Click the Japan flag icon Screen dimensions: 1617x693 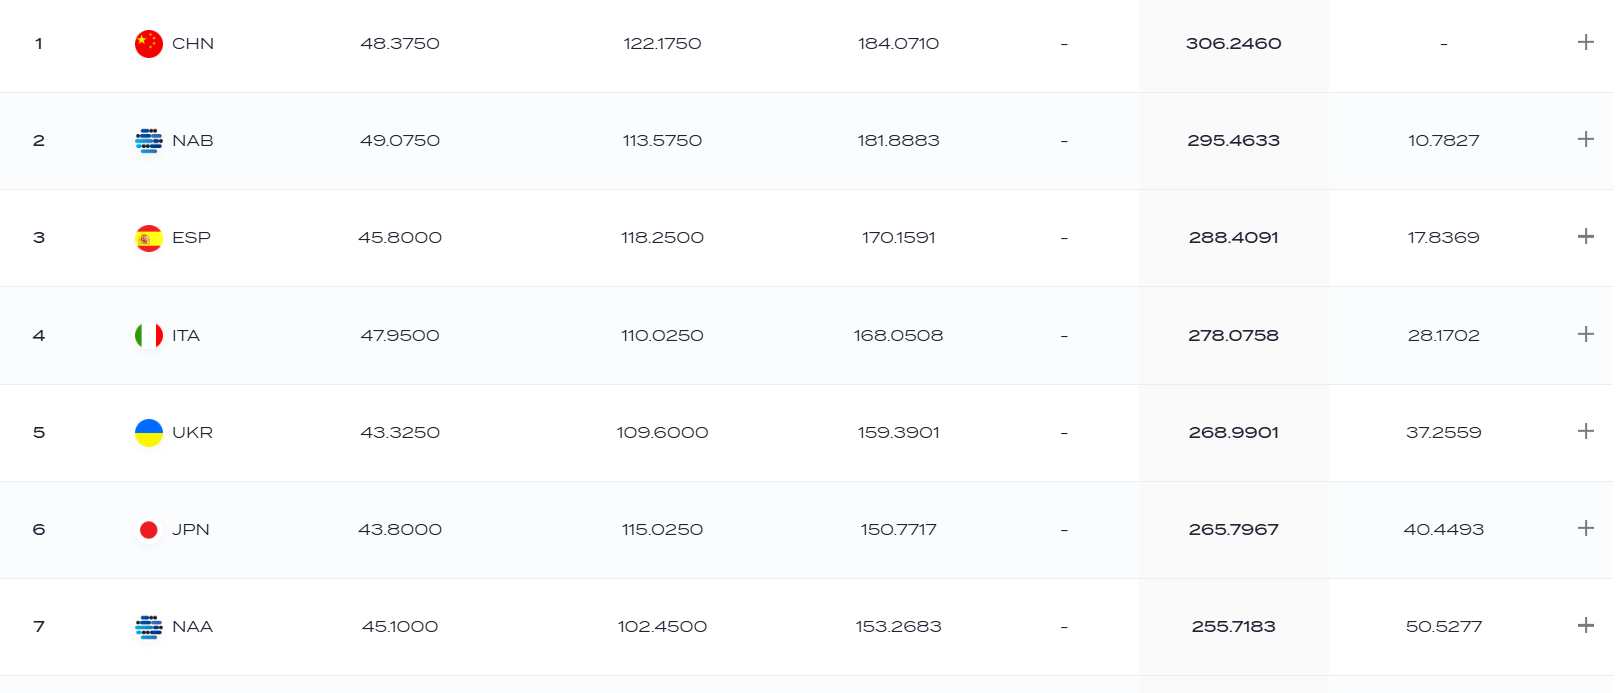[149, 530]
